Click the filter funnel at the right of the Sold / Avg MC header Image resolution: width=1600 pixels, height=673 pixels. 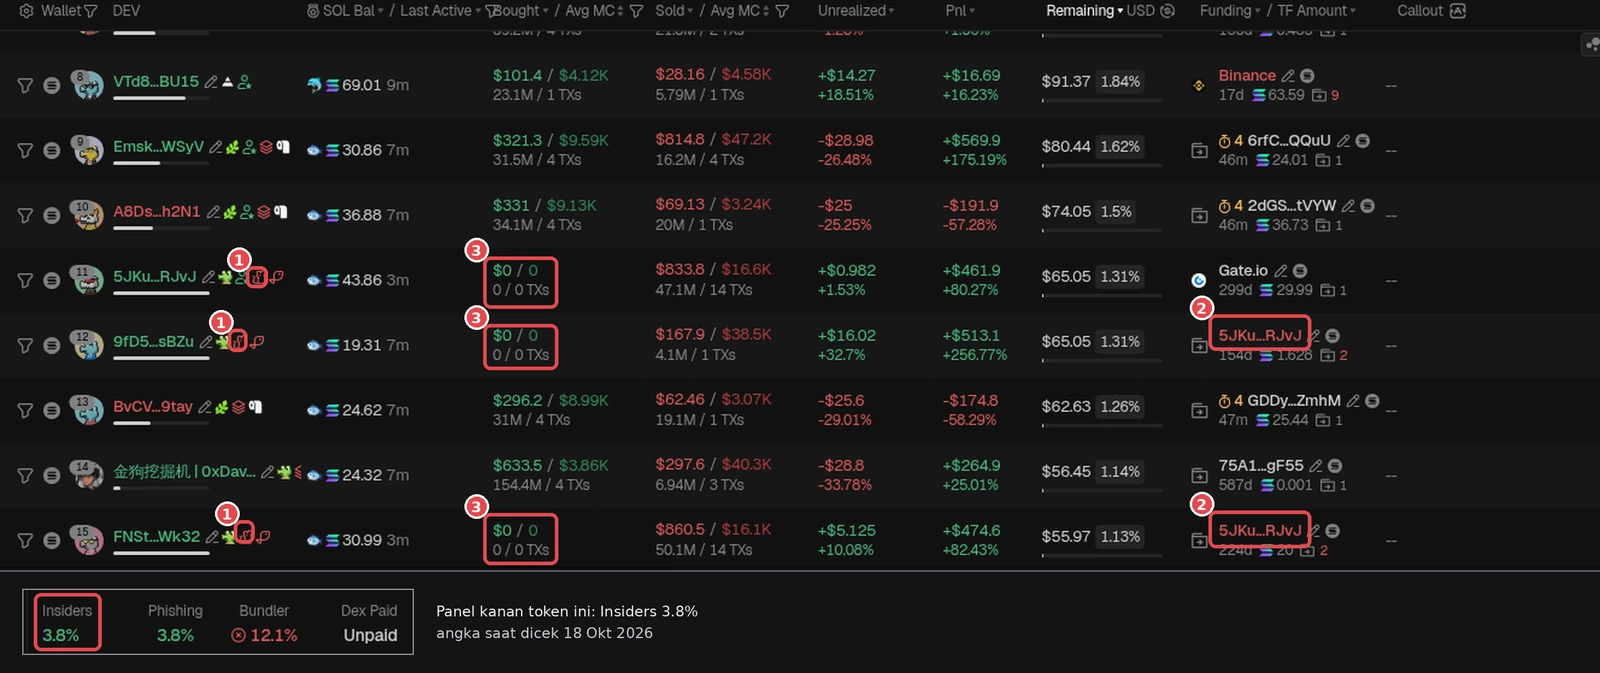782,11
